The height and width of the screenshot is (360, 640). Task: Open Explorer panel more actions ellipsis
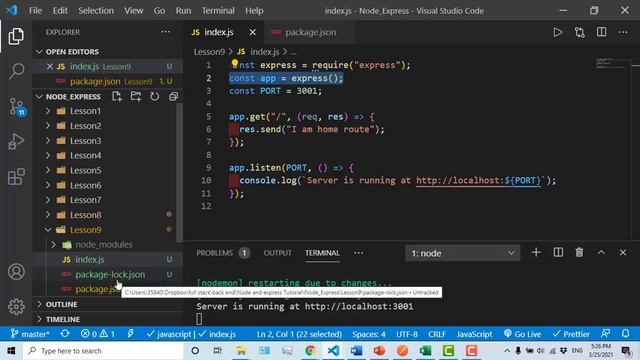pyautogui.click(x=165, y=32)
